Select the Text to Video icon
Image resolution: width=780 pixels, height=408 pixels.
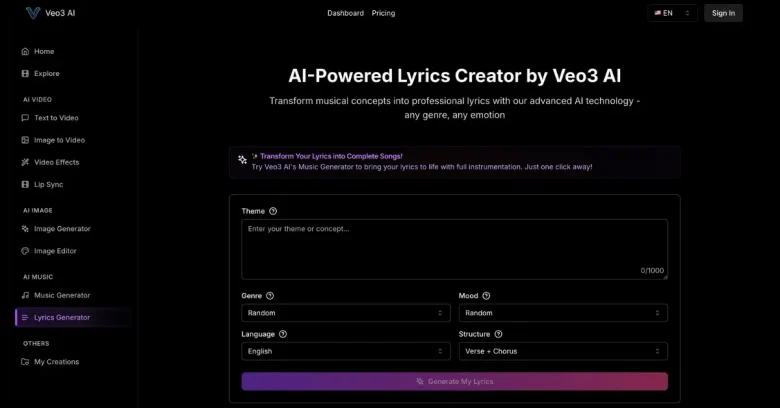point(25,118)
